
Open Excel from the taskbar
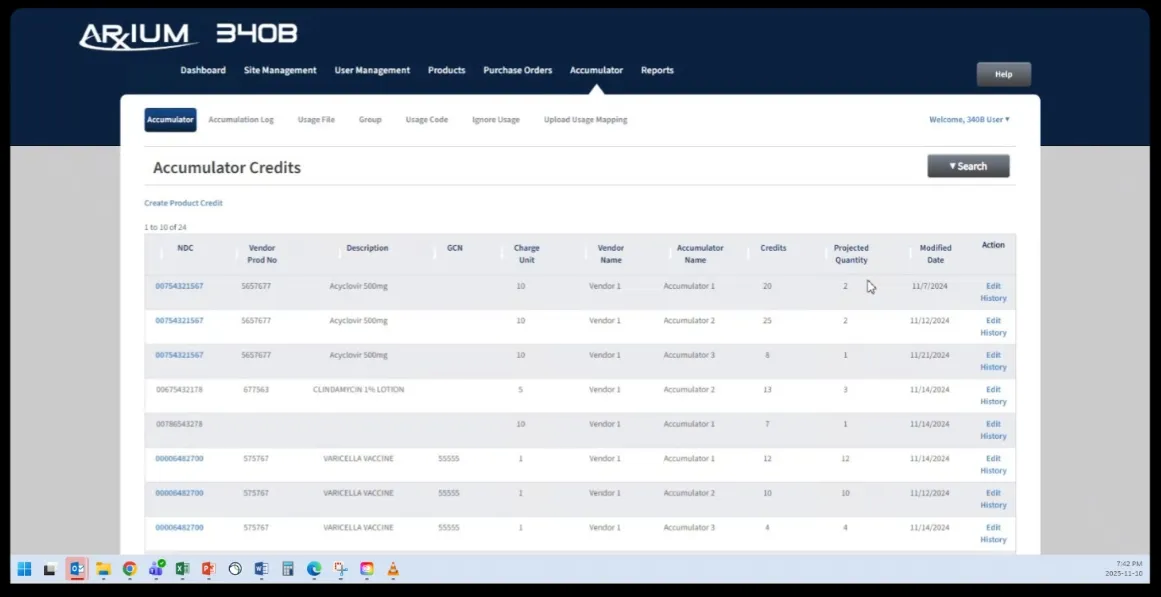(183, 569)
